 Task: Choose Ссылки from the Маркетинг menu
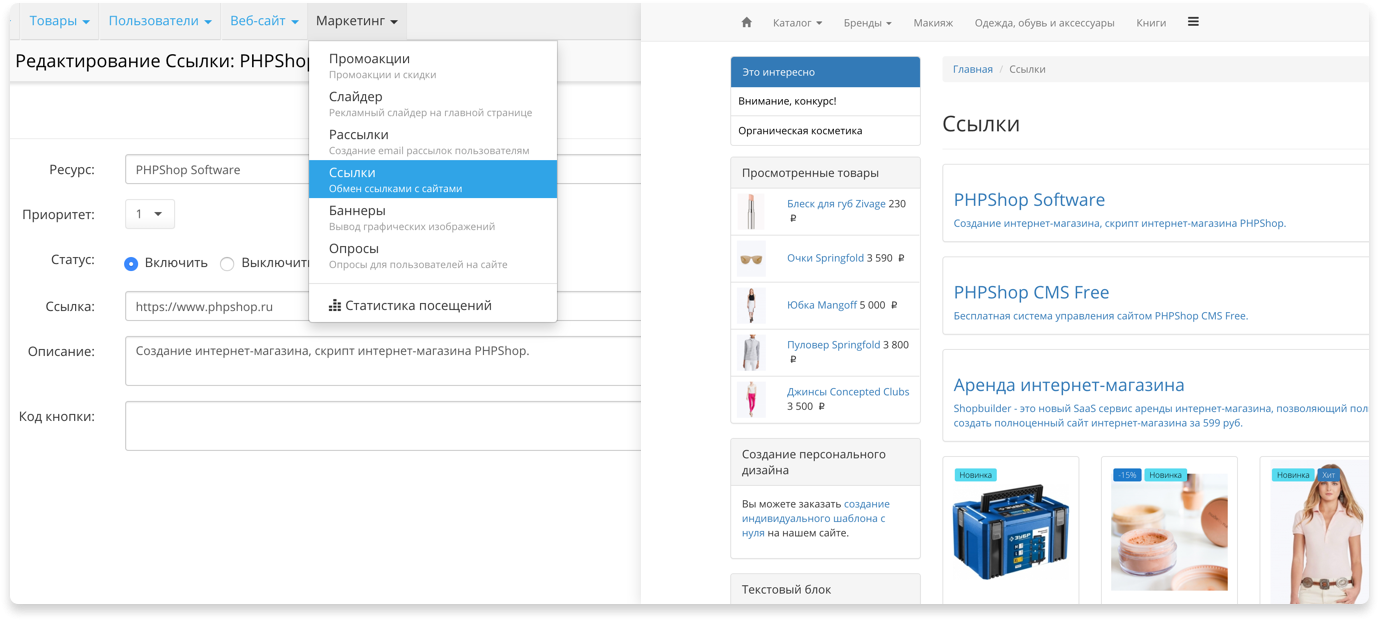point(433,179)
